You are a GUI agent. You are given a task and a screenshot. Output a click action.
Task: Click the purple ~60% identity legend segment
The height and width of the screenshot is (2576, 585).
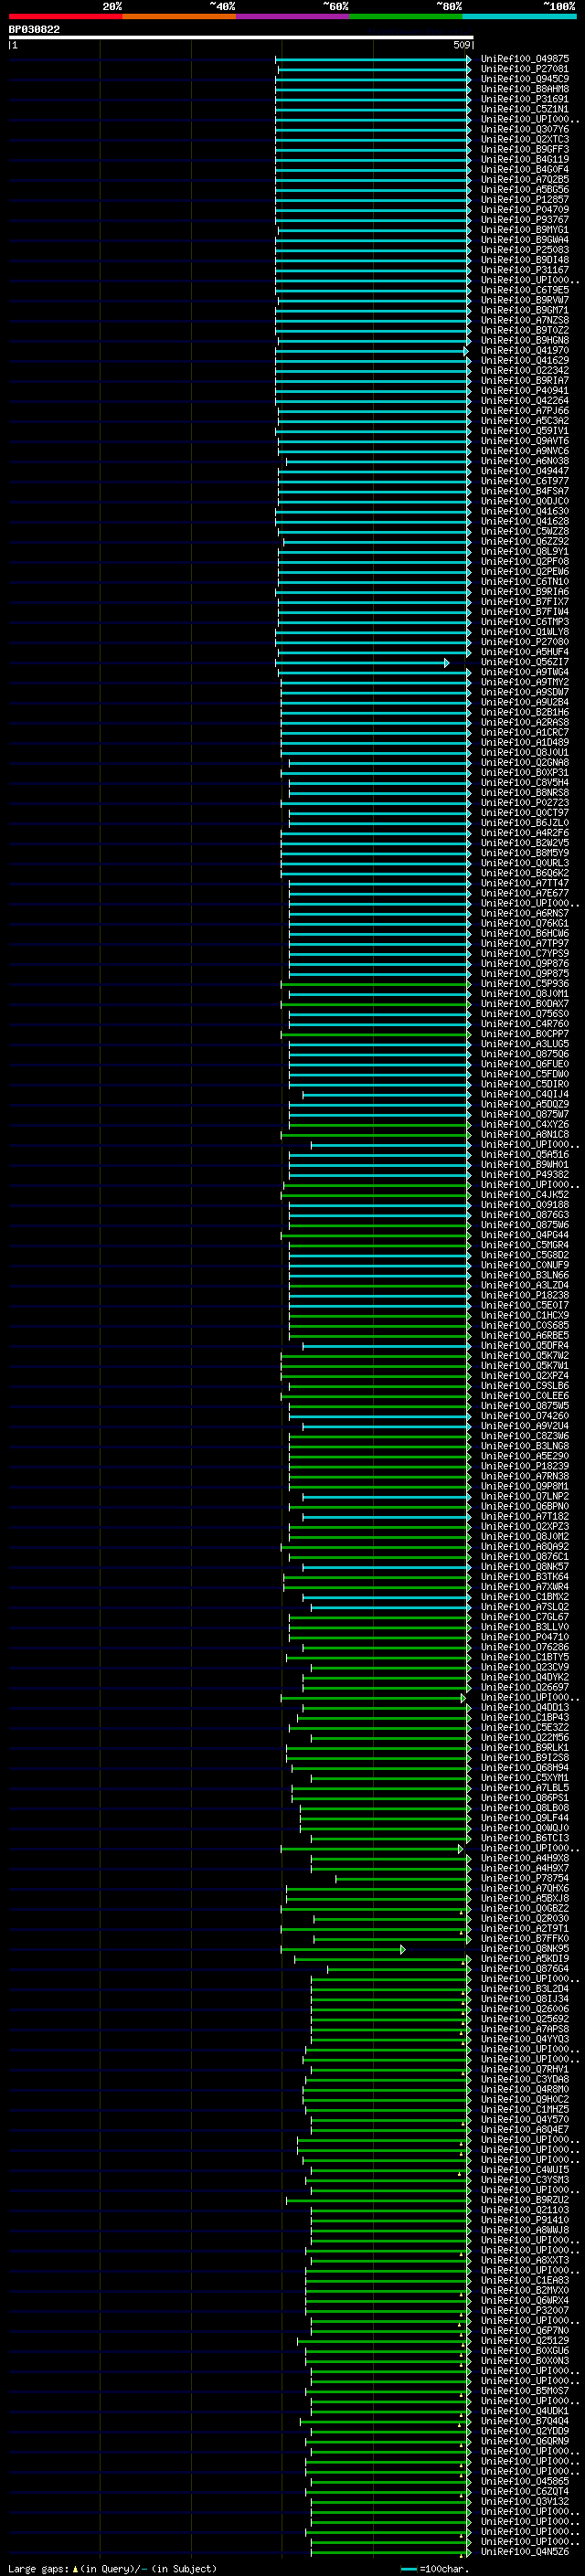coord(293,16)
